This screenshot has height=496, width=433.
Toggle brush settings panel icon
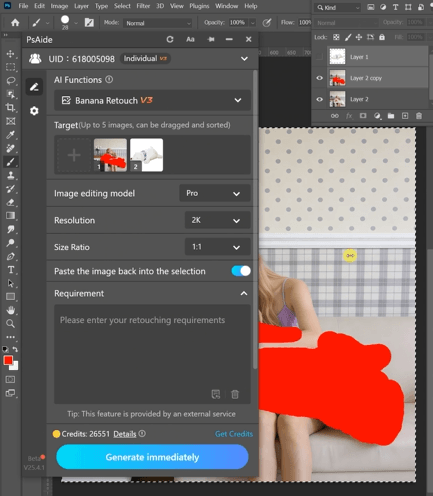[x=89, y=23]
